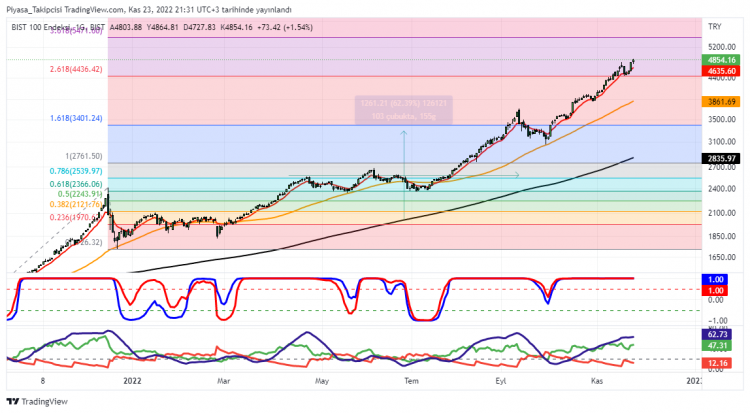Viewport: 750px width, 413px height.
Task: Click the K4854.16 close value
Action: point(236,27)
